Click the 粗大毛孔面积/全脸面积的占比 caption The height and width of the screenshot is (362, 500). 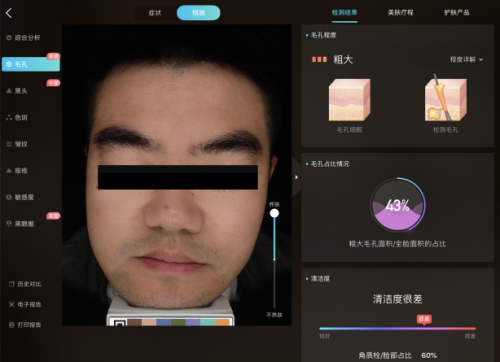397,244
